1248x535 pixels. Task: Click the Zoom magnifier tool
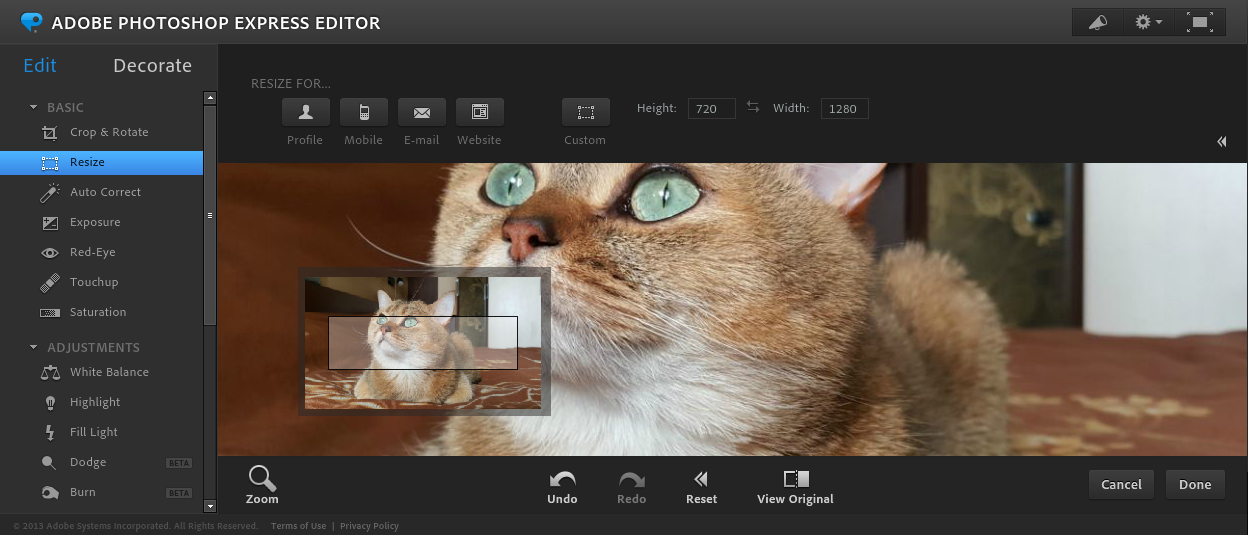coord(262,485)
